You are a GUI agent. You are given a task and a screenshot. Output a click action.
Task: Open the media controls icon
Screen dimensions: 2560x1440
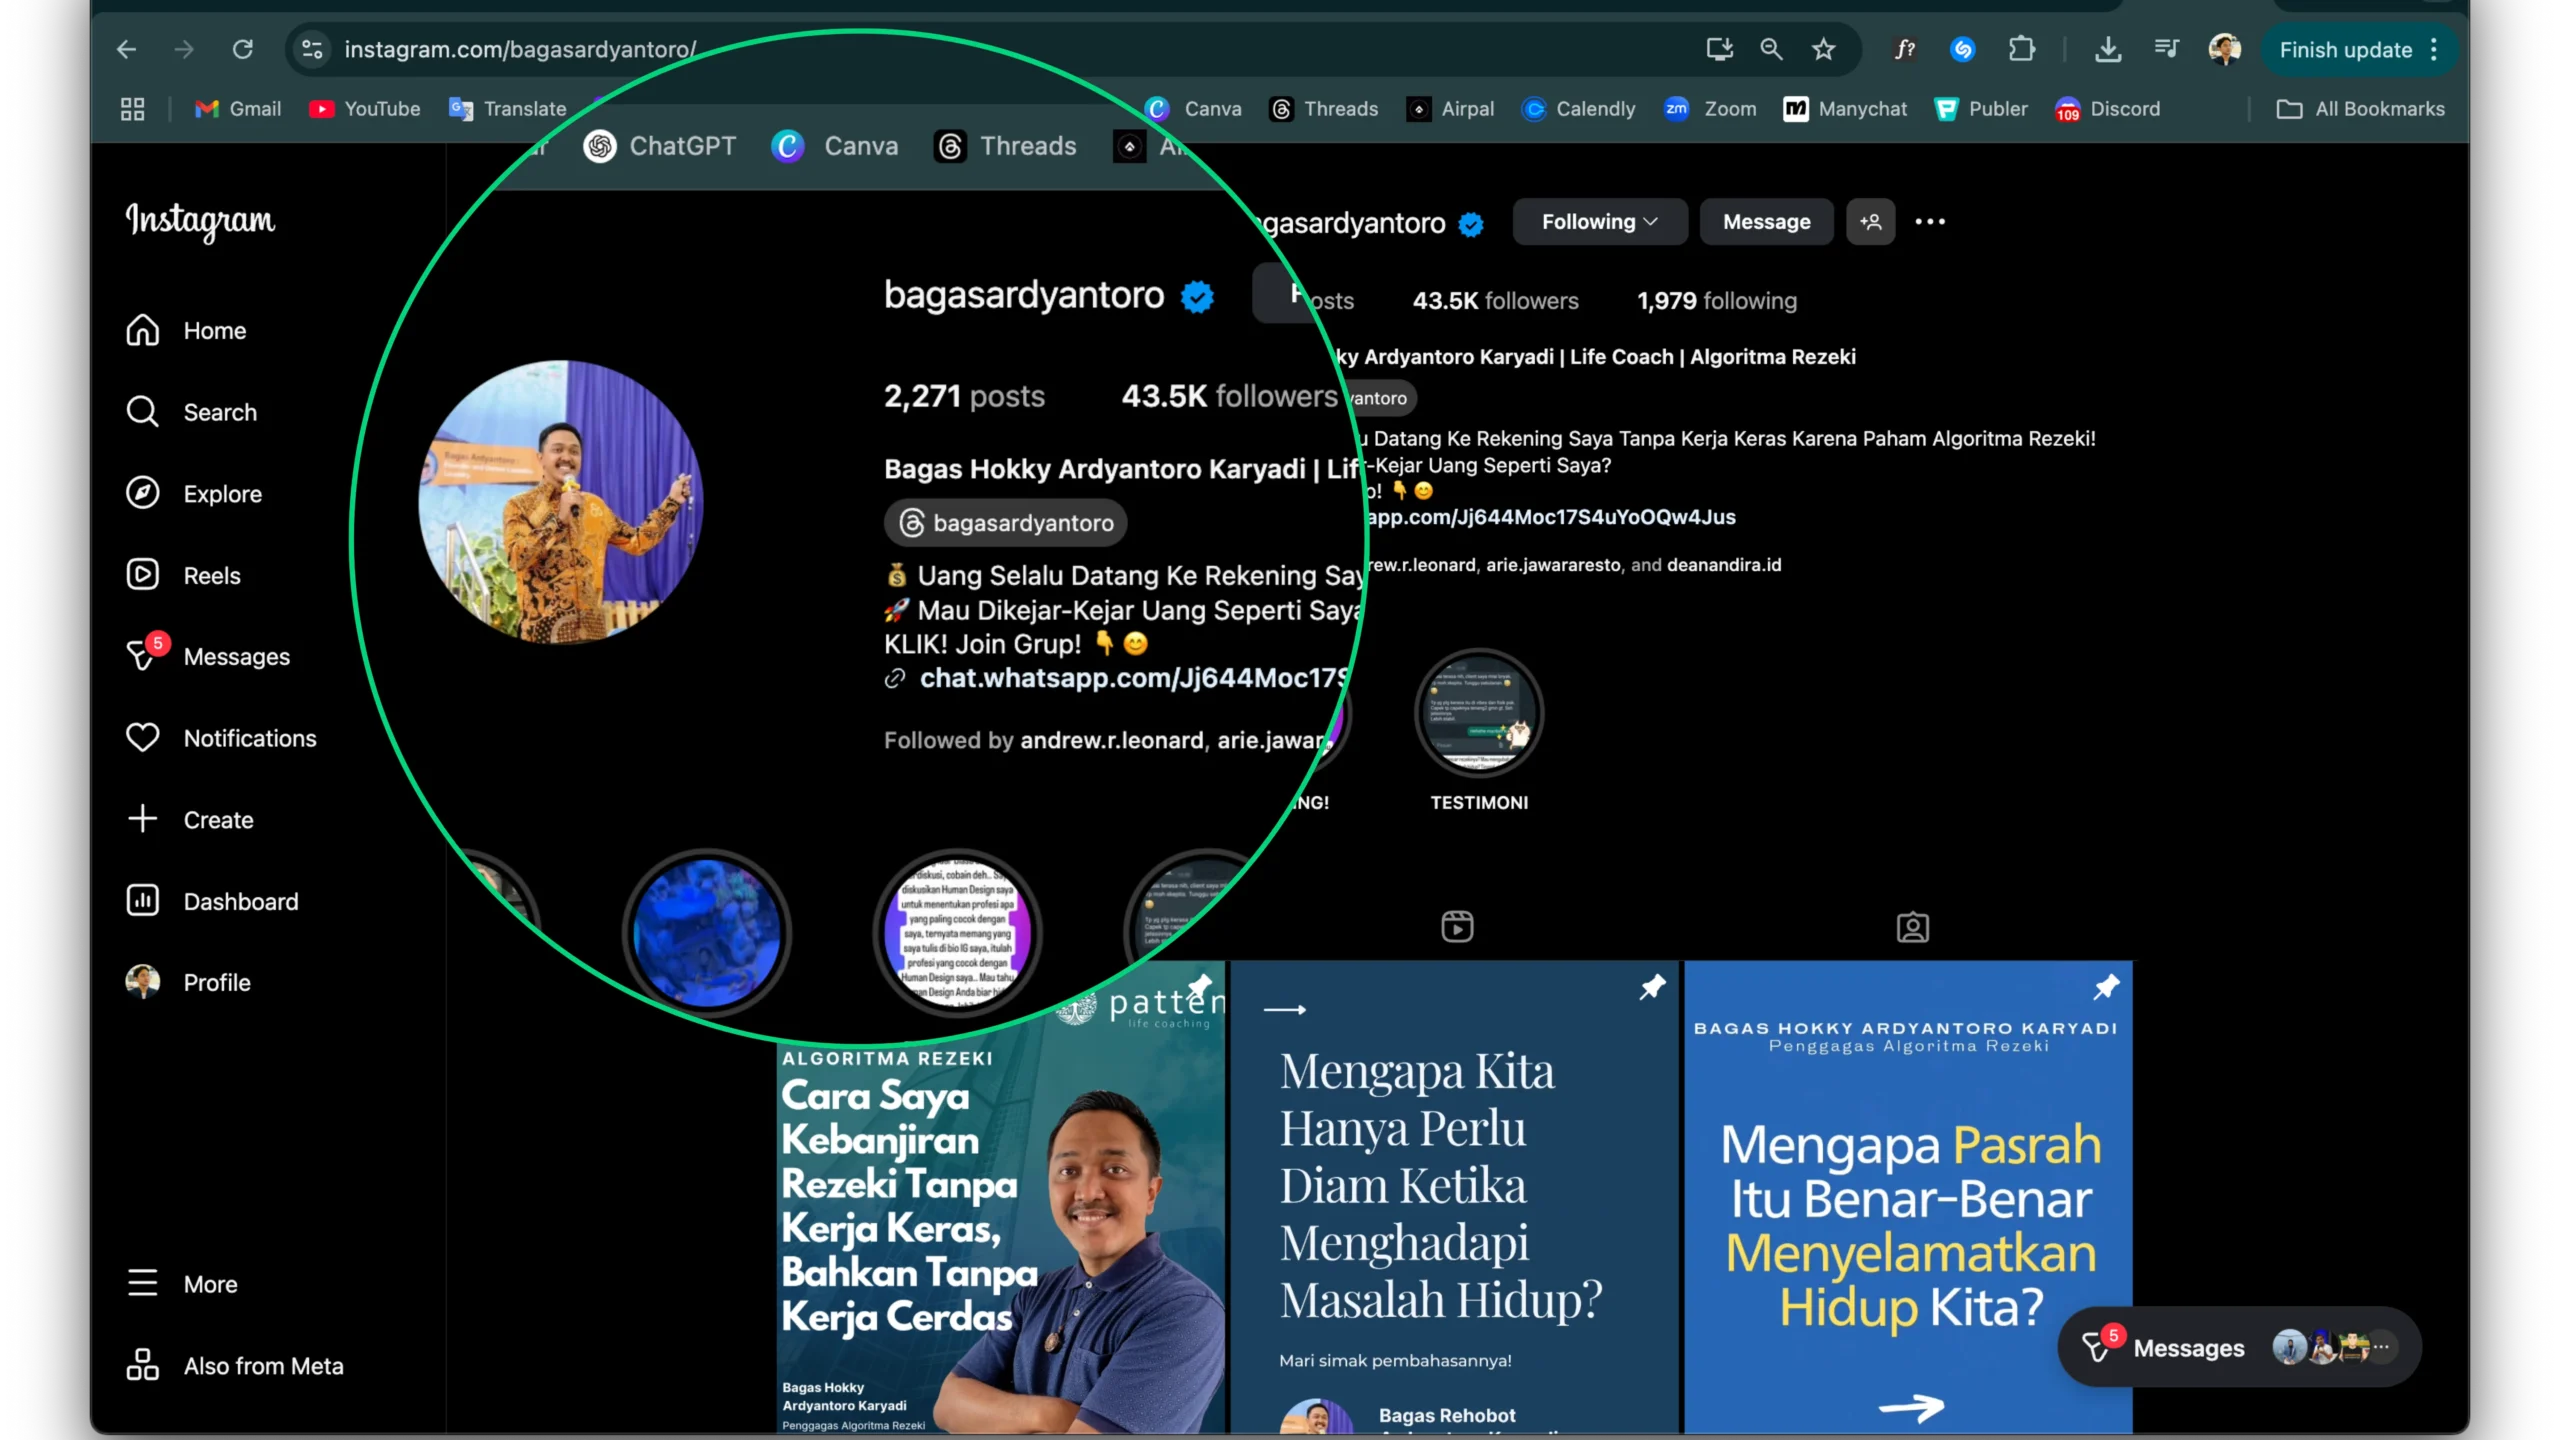2166,49
